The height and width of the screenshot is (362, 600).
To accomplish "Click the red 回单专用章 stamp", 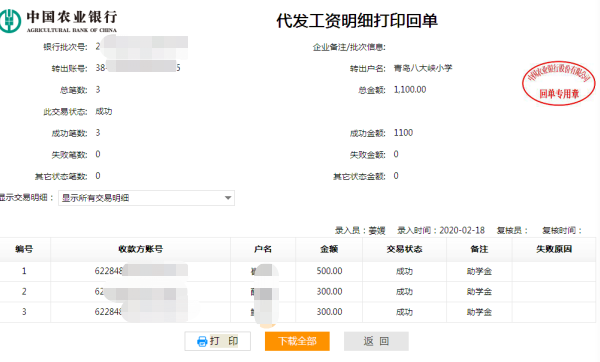I will coord(559,83).
